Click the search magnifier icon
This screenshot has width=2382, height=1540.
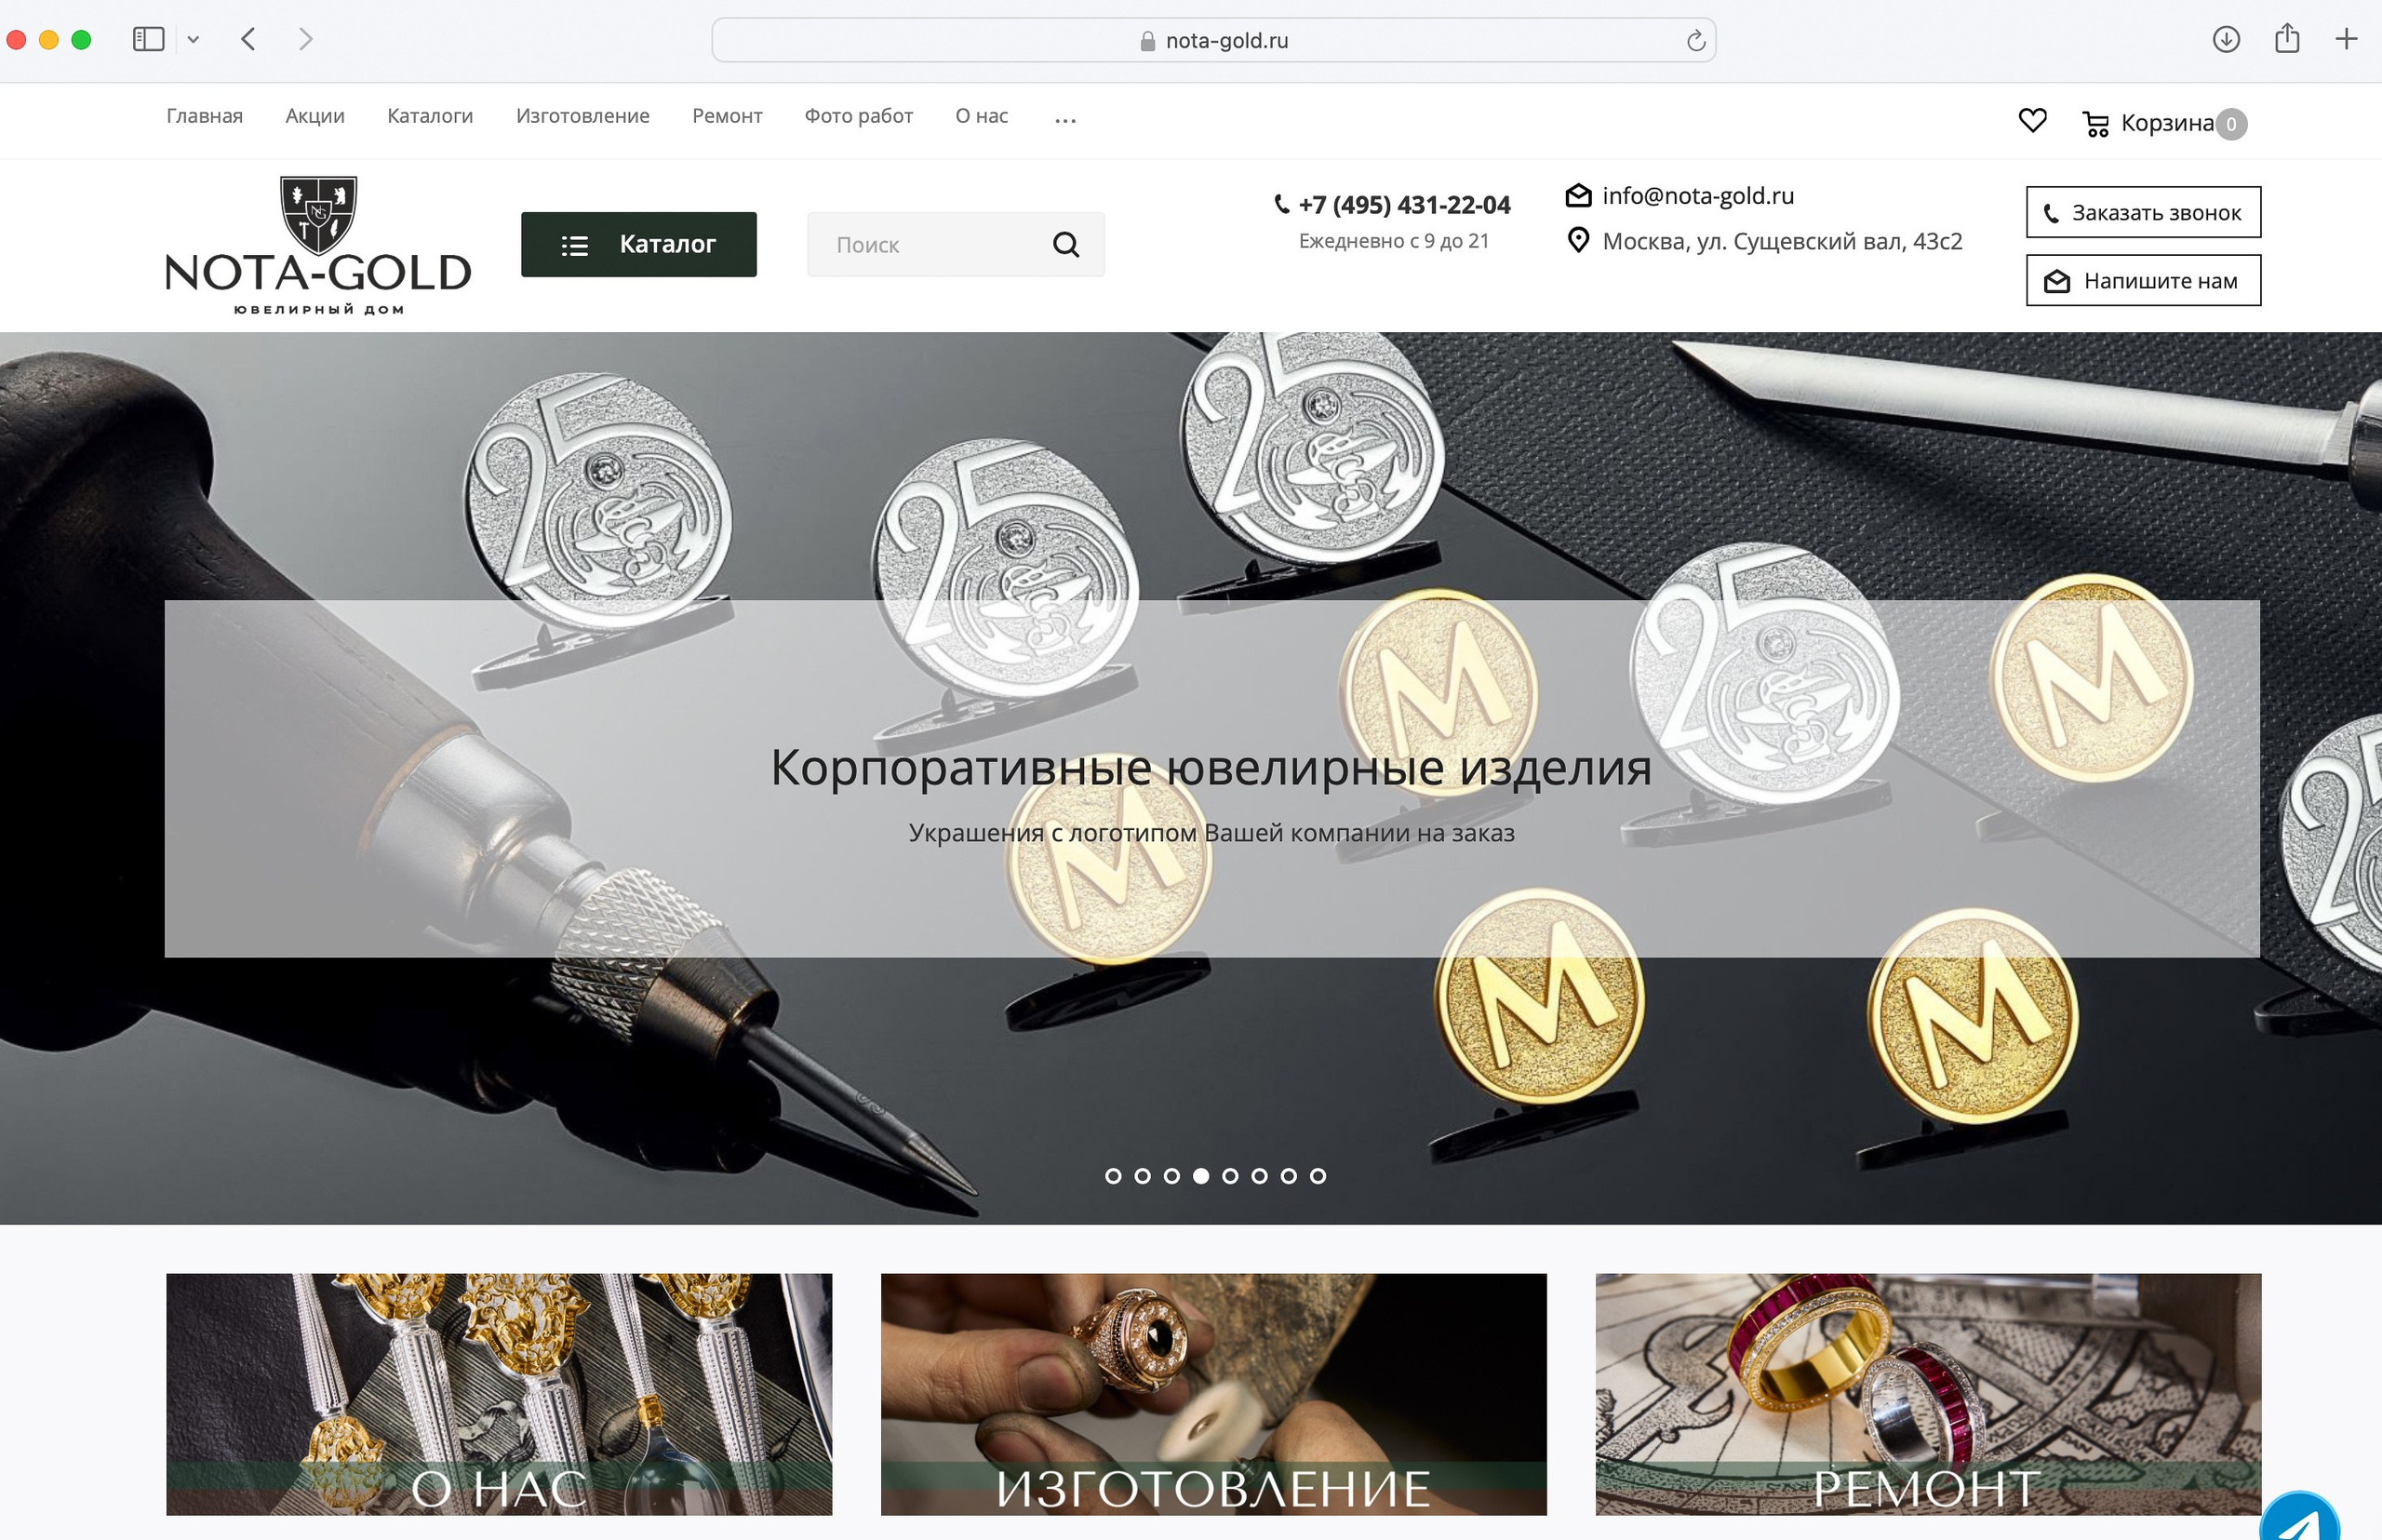click(1066, 244)
